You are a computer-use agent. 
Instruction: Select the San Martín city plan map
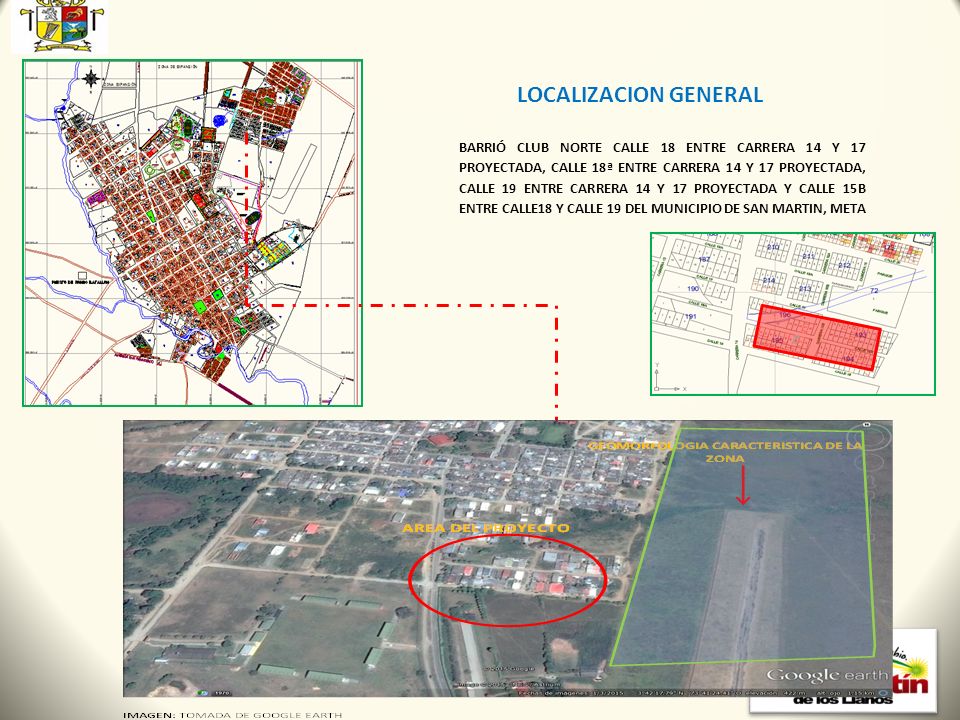(192, 233)
